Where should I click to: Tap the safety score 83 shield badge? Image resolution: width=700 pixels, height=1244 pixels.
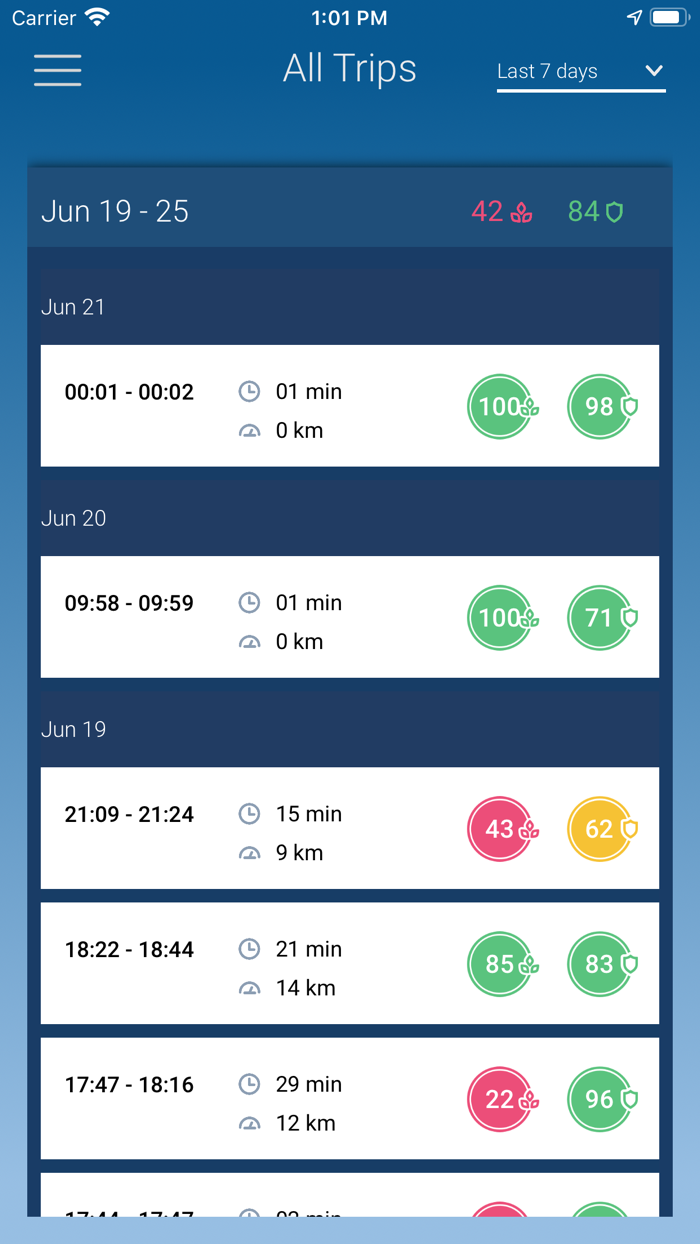point(600,963)
